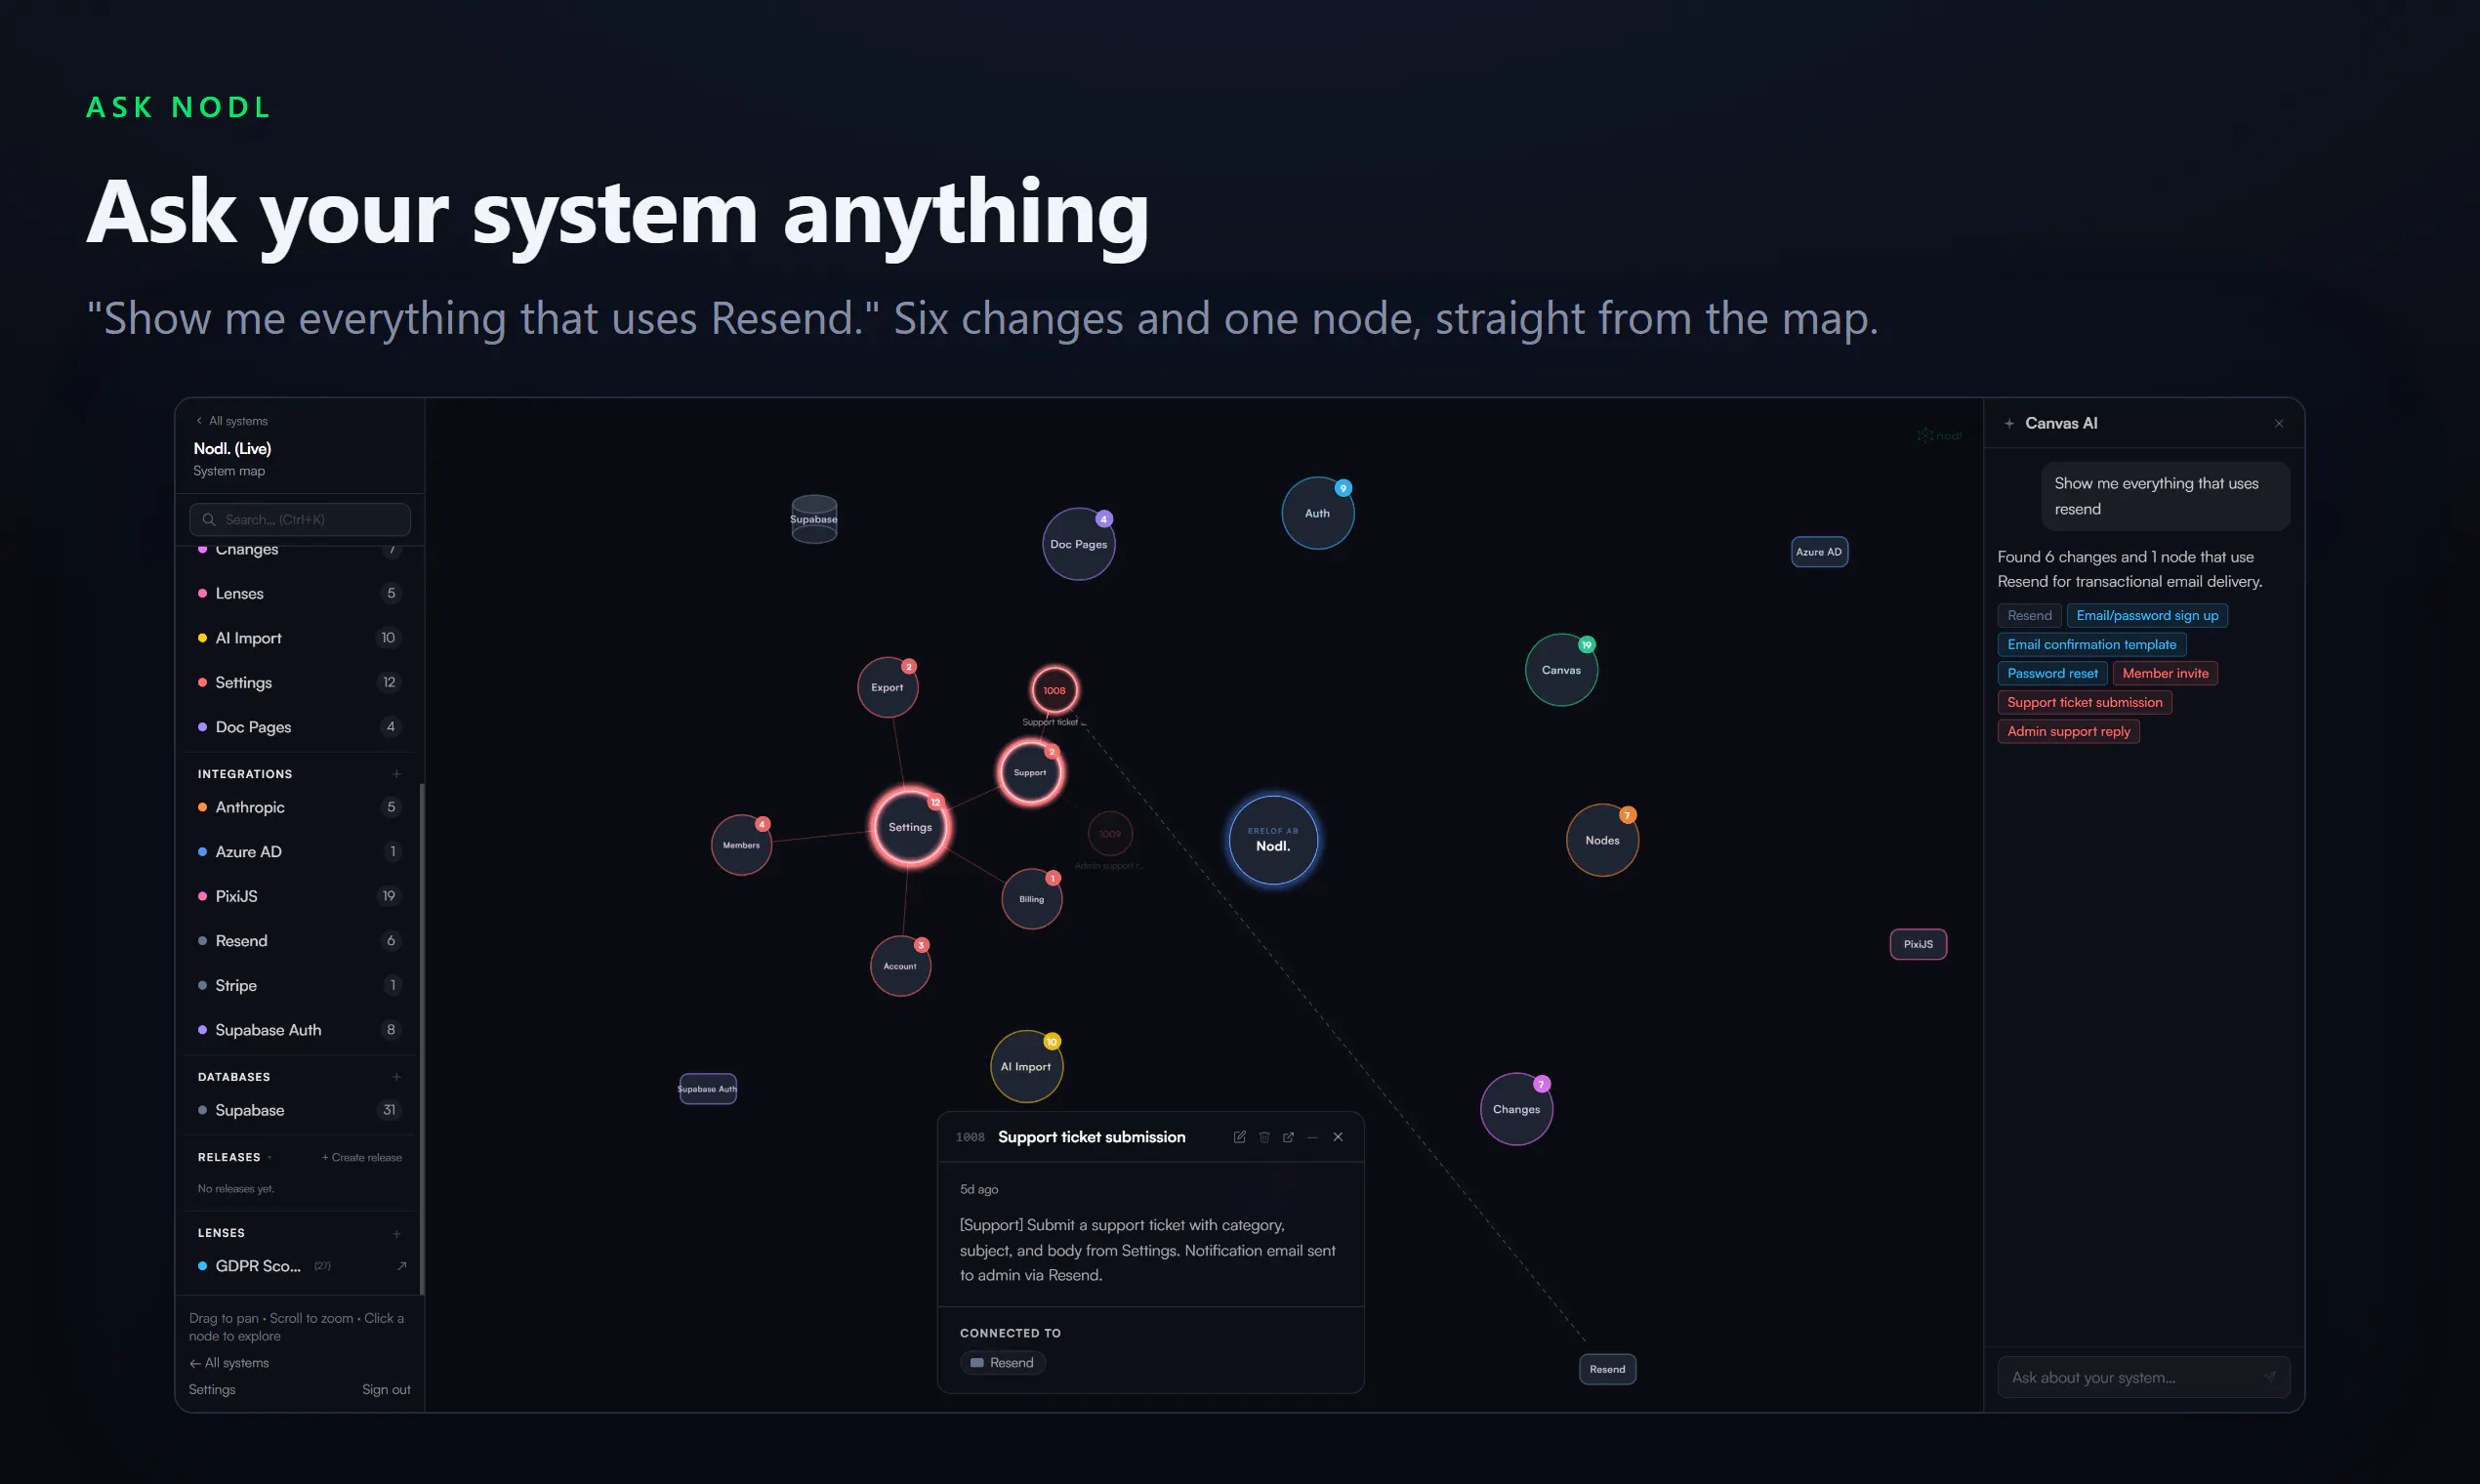2480x1484 pixels.
Task: Click the Create release link
Action: pos(362,1157)
